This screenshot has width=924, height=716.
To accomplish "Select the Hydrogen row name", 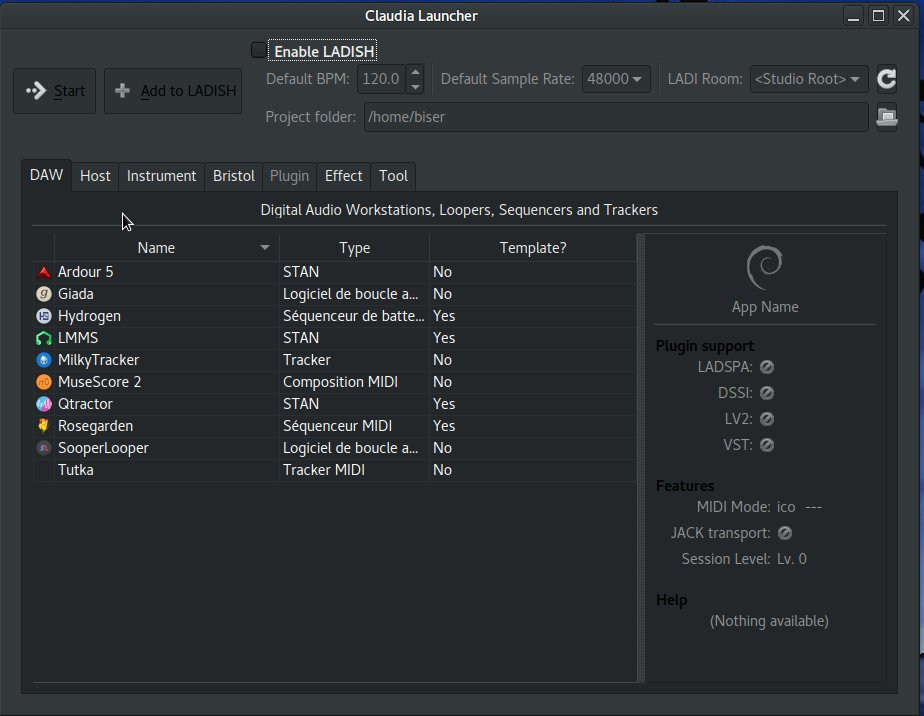I will (x=89, y=316).
